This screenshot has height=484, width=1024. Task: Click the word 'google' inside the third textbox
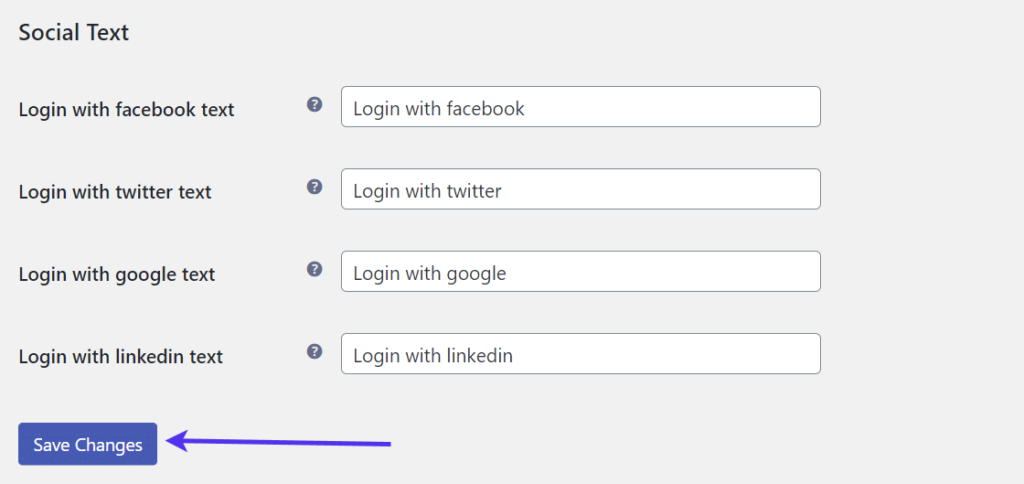coord(475,272)
